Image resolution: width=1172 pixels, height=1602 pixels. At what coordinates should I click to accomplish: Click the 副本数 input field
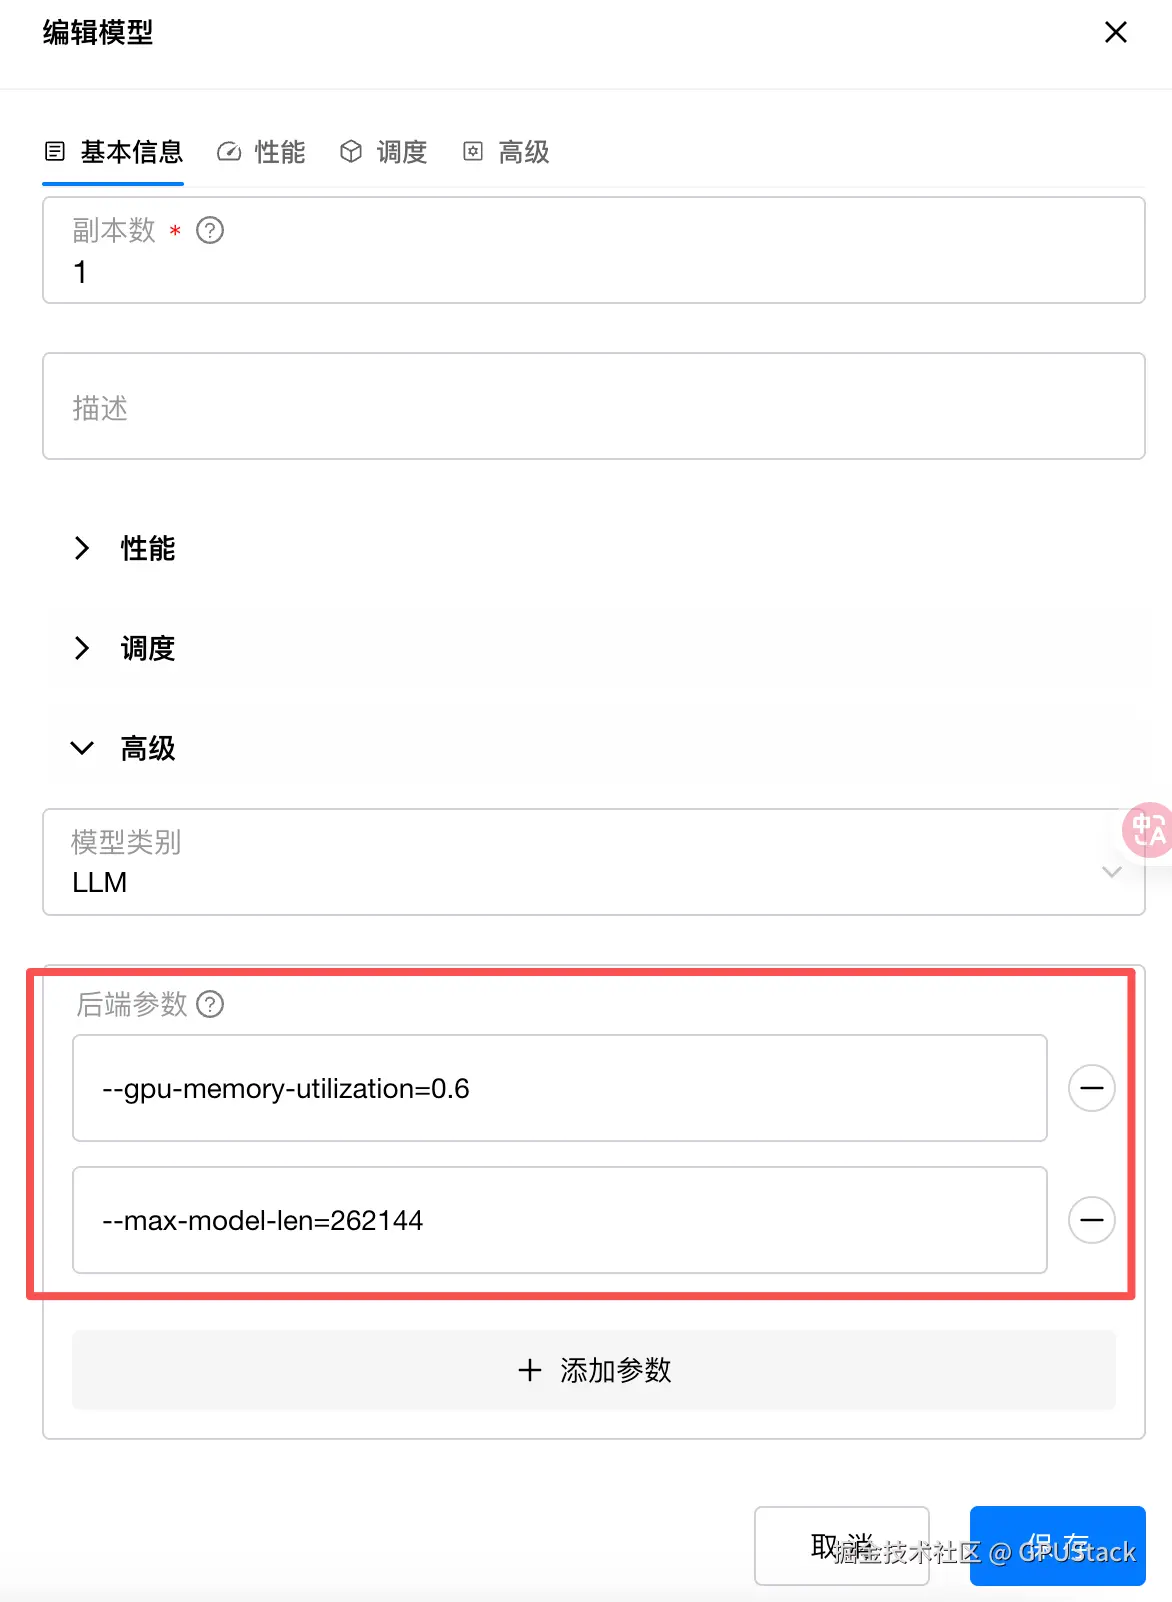pyautogui.click(x=593, y=272)
